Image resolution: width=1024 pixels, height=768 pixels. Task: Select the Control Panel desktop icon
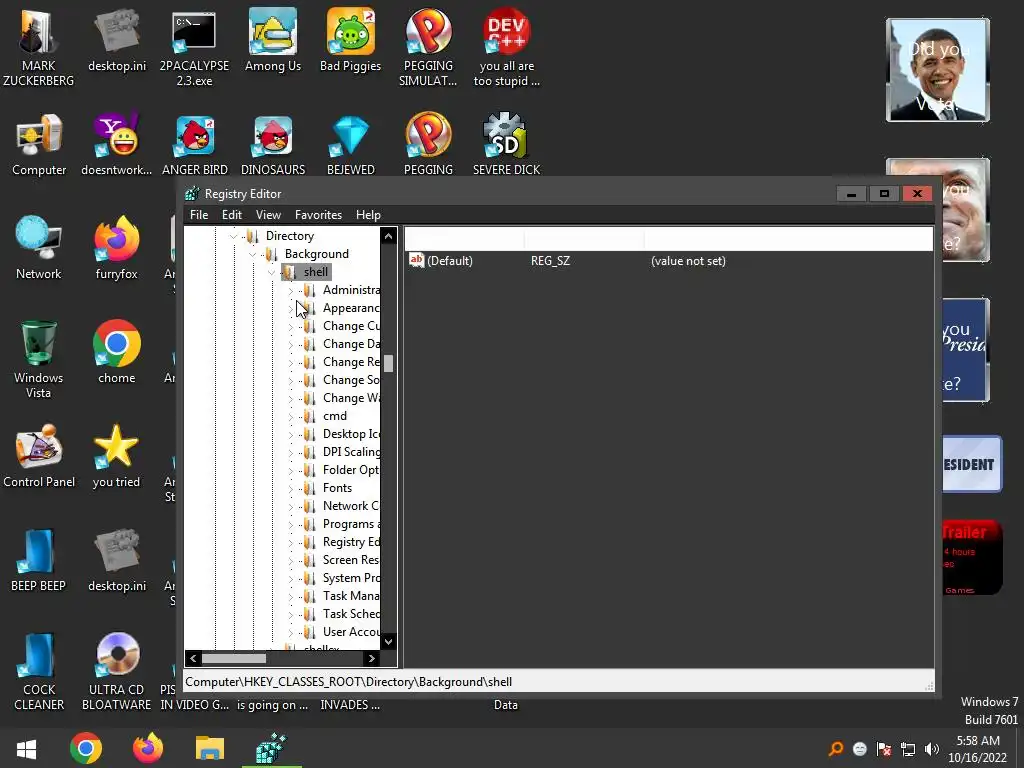pyautogui.click(x=39, y=456)
